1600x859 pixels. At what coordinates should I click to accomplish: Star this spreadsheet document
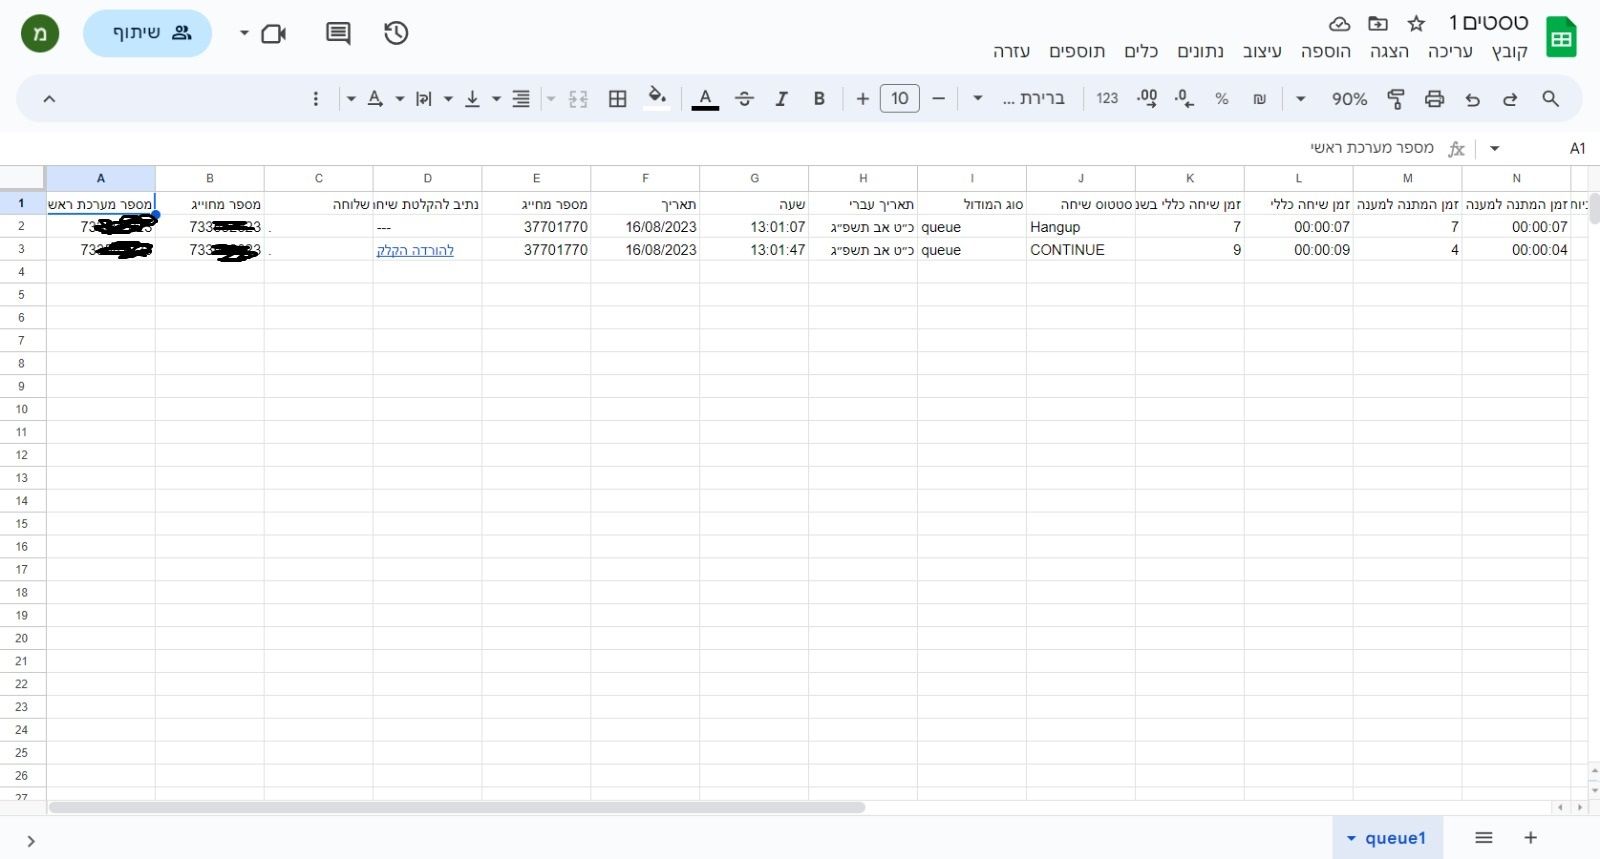click(x=1416, y=23)
